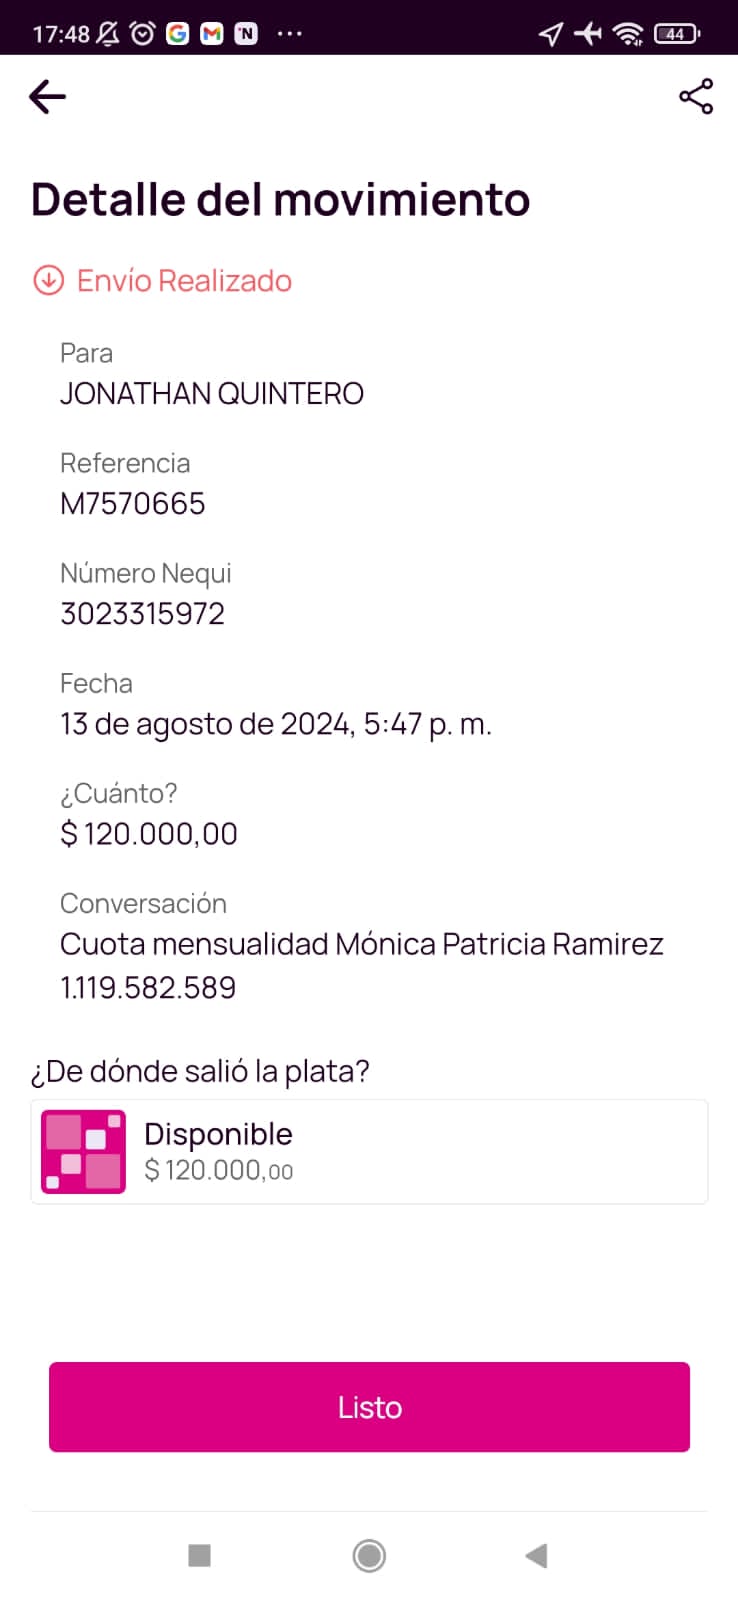Image resolution: width=738 pixels, height=1600 pixels.
Task: Tap the battery indicator in status bar
Action: (x=676, y=34)
